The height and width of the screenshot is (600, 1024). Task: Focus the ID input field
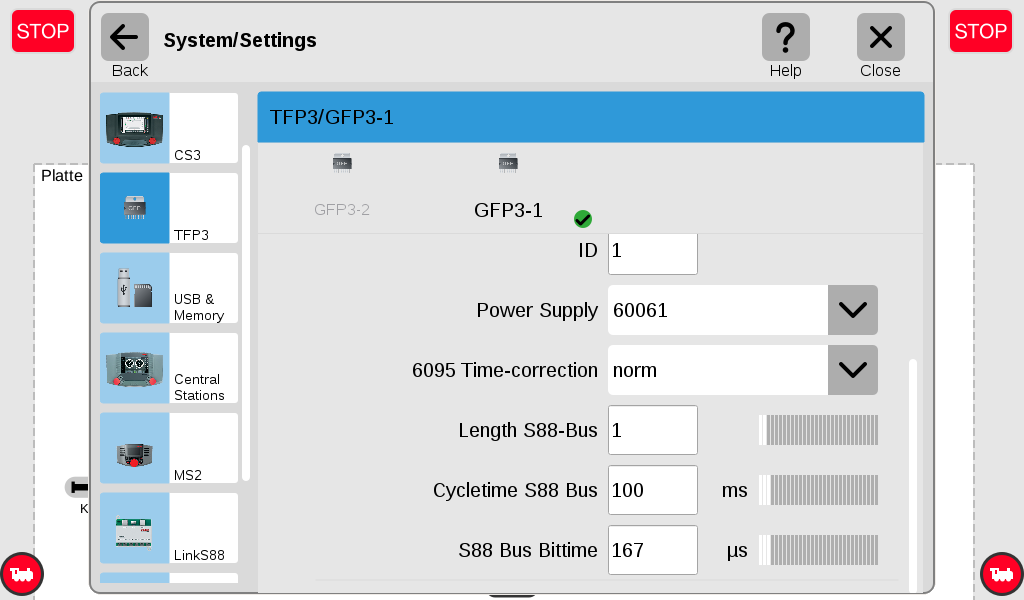pos(652,252)
